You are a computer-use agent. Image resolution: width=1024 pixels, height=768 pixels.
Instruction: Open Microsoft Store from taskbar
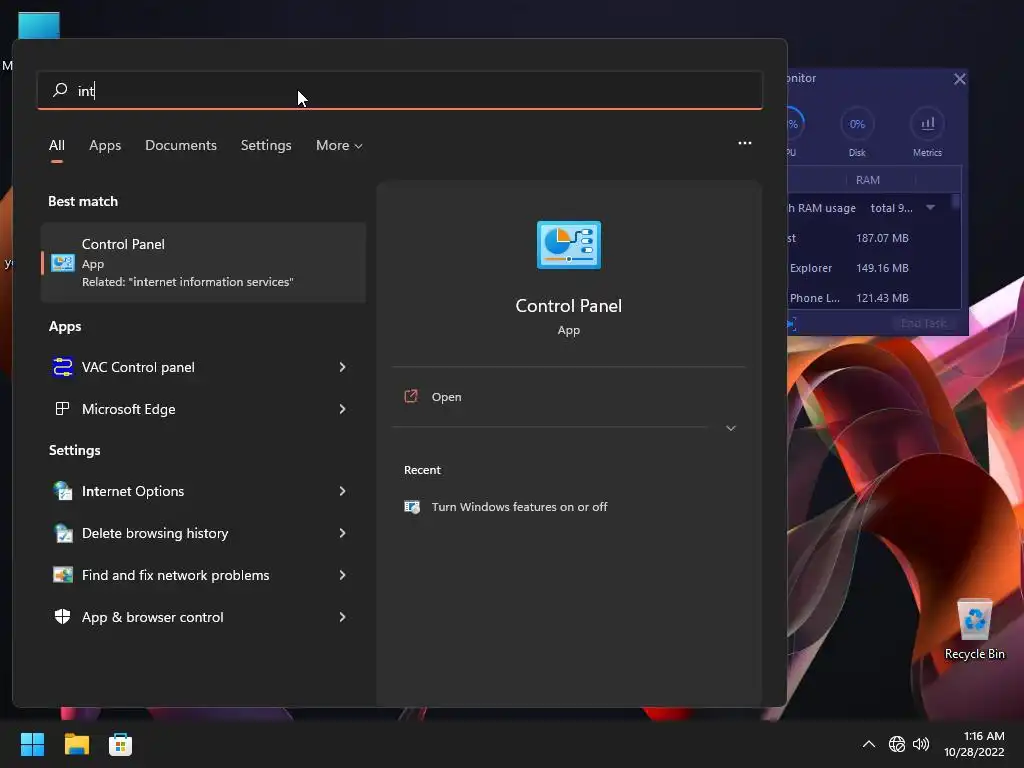[120, 744]
